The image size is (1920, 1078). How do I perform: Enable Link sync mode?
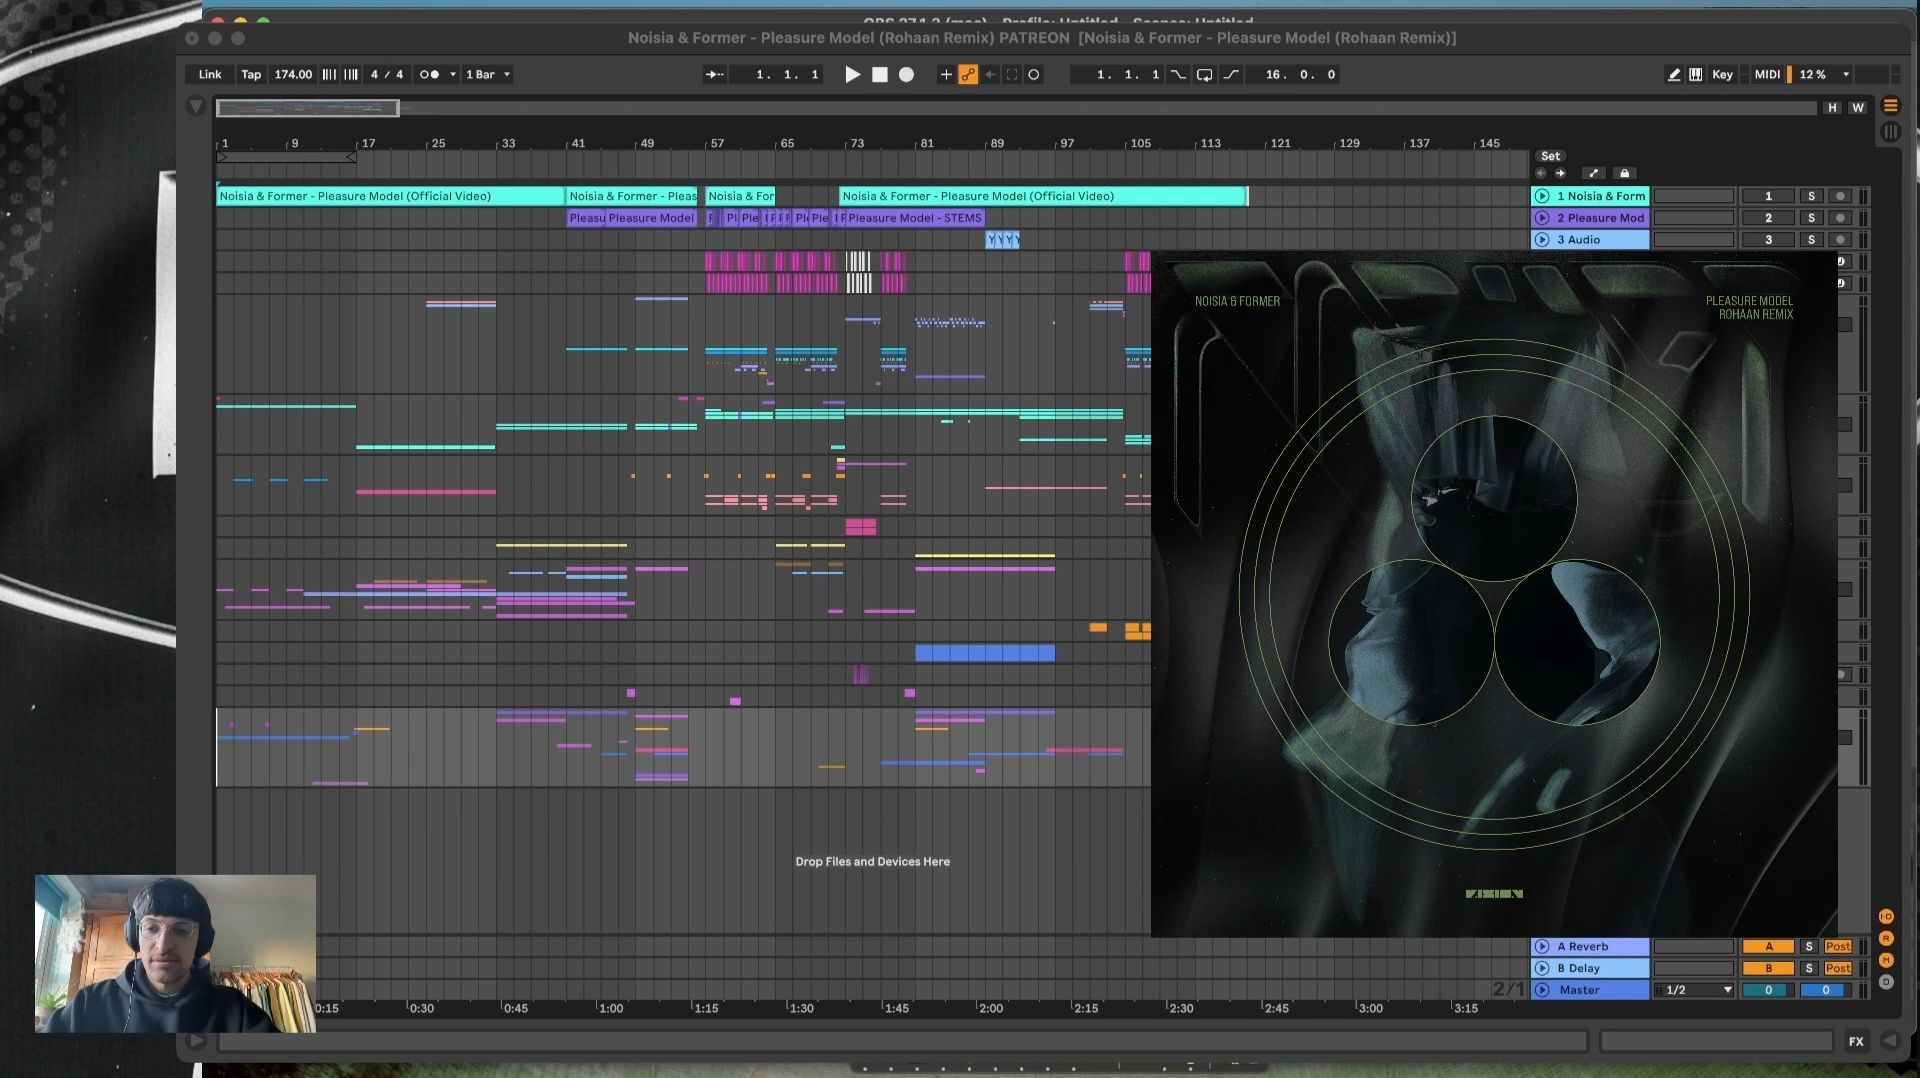coord(208,74)
